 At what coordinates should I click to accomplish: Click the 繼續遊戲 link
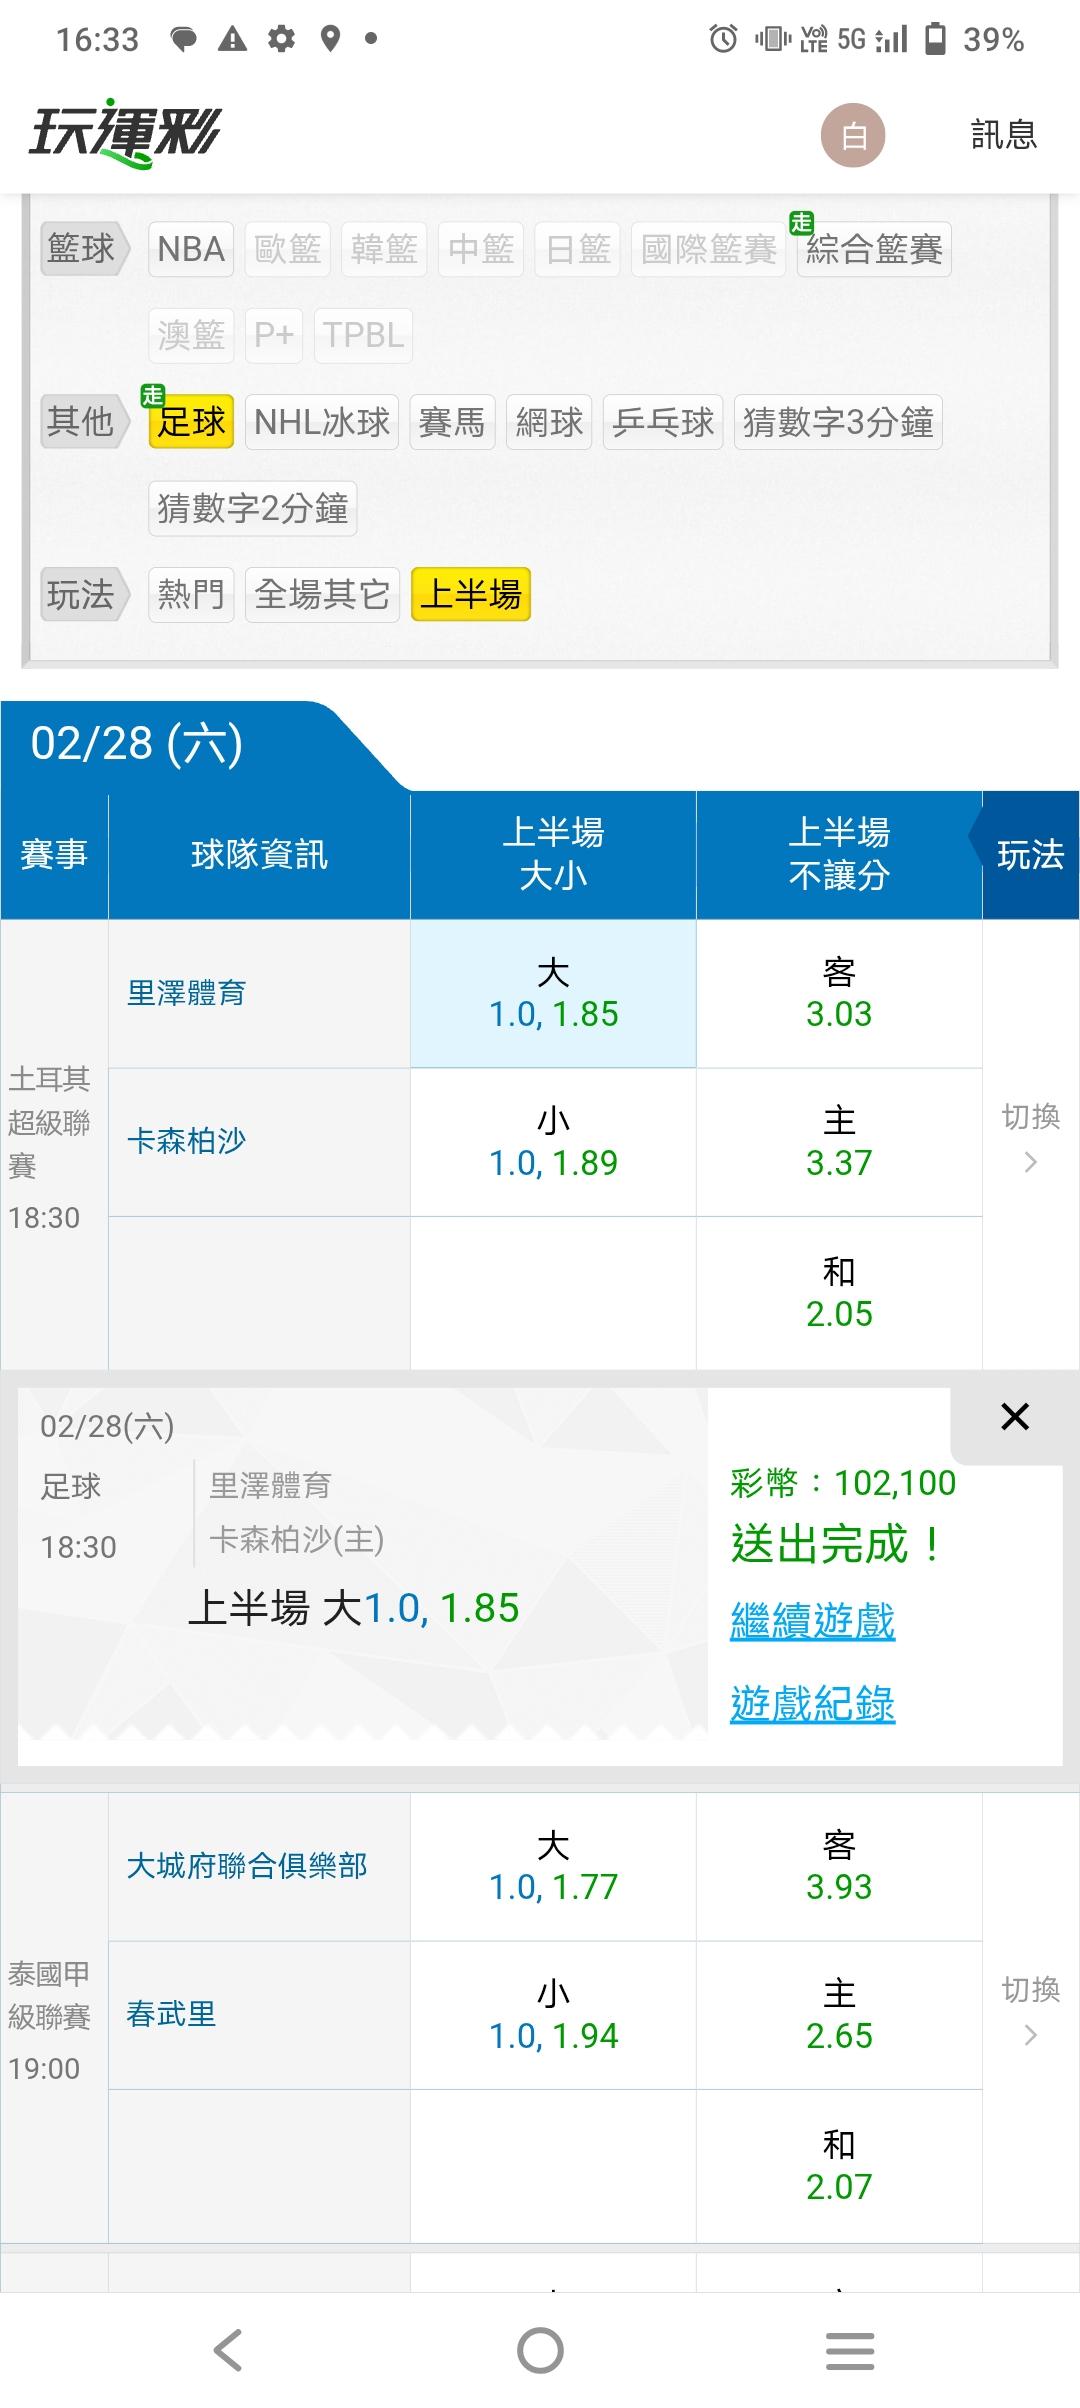tap(812, 1621)
